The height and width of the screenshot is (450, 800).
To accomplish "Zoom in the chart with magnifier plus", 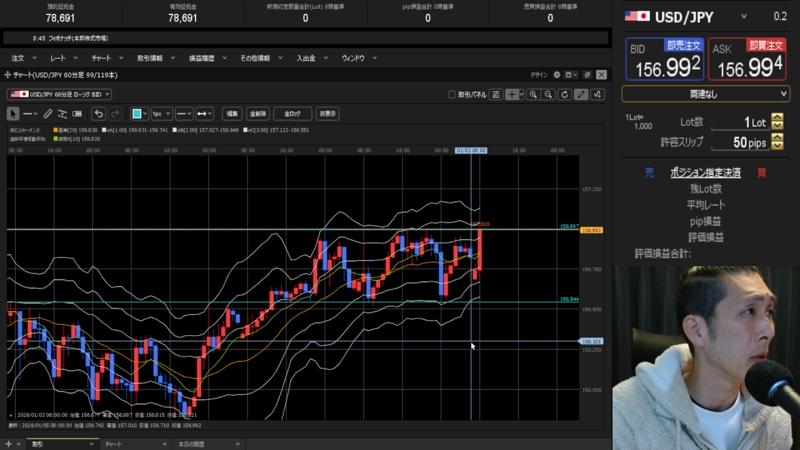I will click(x=534, y=94).
